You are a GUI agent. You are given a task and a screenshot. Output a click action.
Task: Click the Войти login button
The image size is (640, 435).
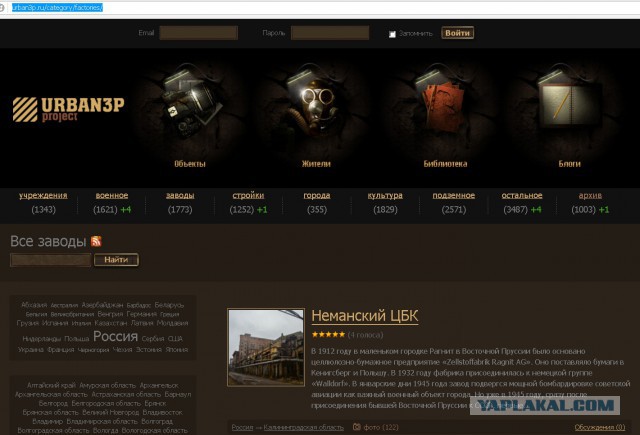click(x=458, y=33)
